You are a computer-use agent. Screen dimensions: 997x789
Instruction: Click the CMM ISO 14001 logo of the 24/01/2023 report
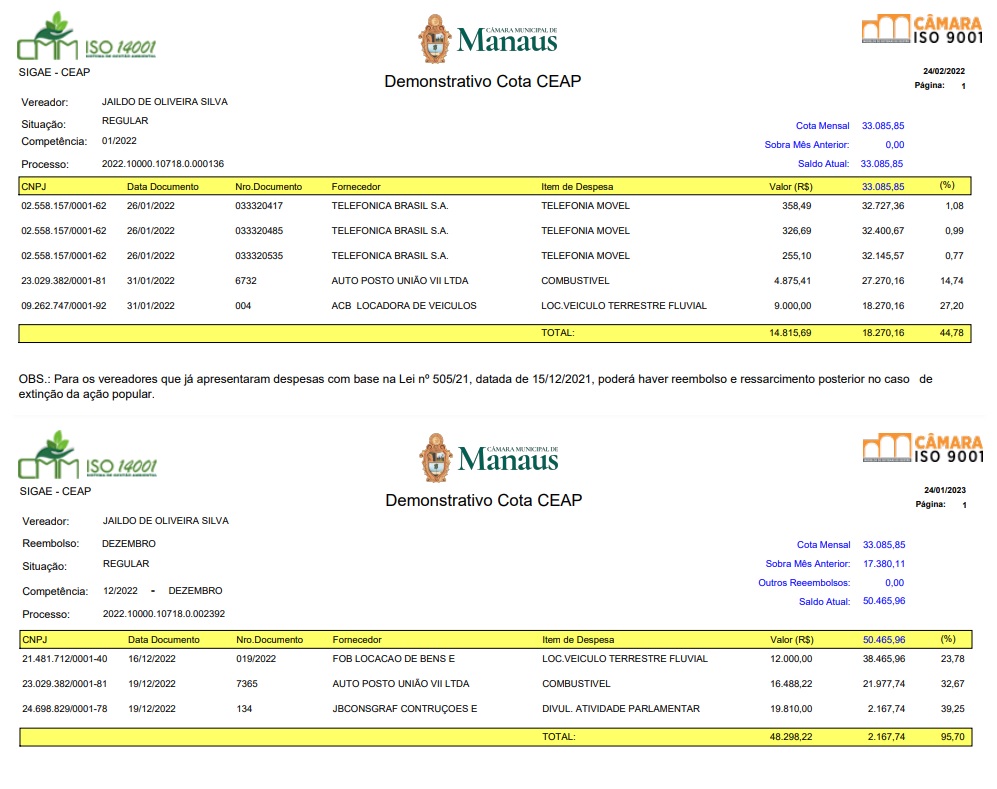(x=88, y=455)
